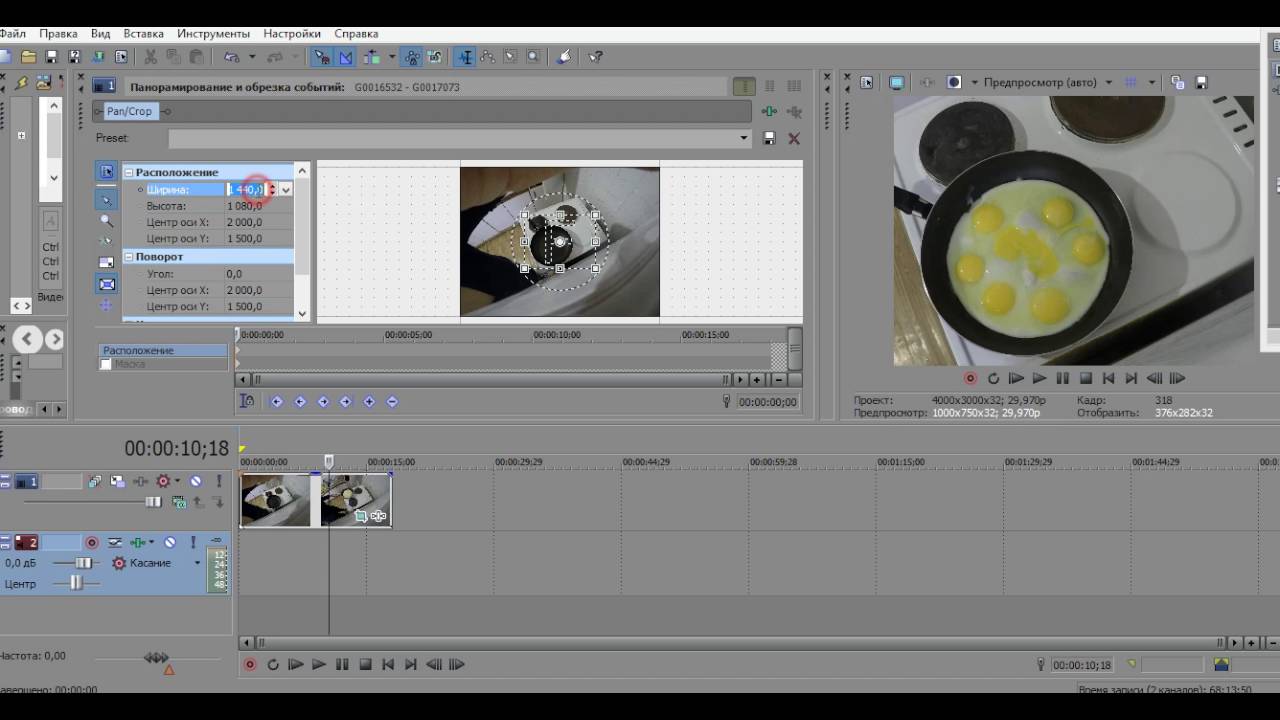Stop playback in the video preview window
Screen dimensions: 1280x720
1085,378
